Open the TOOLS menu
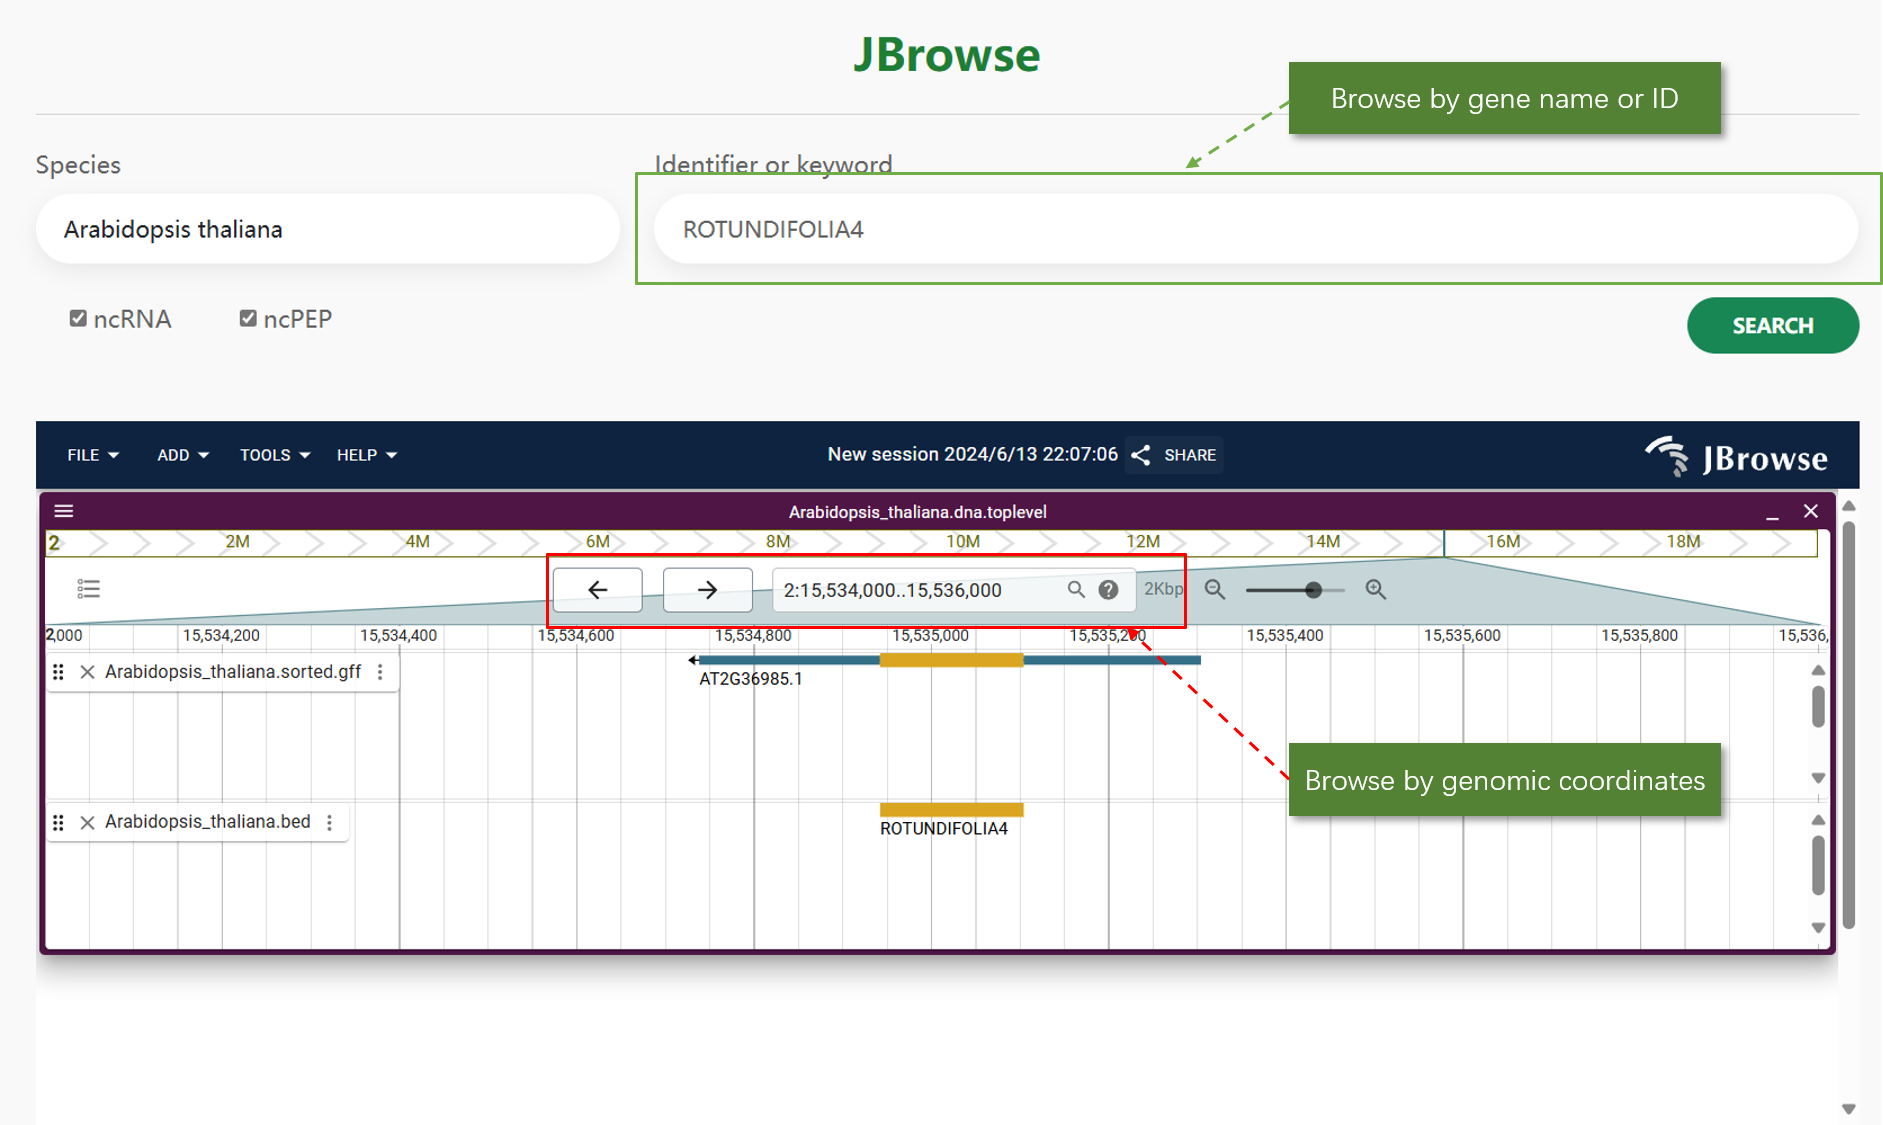The height and width of the screenshot is (1125, 1883). [x=274, y=455]
